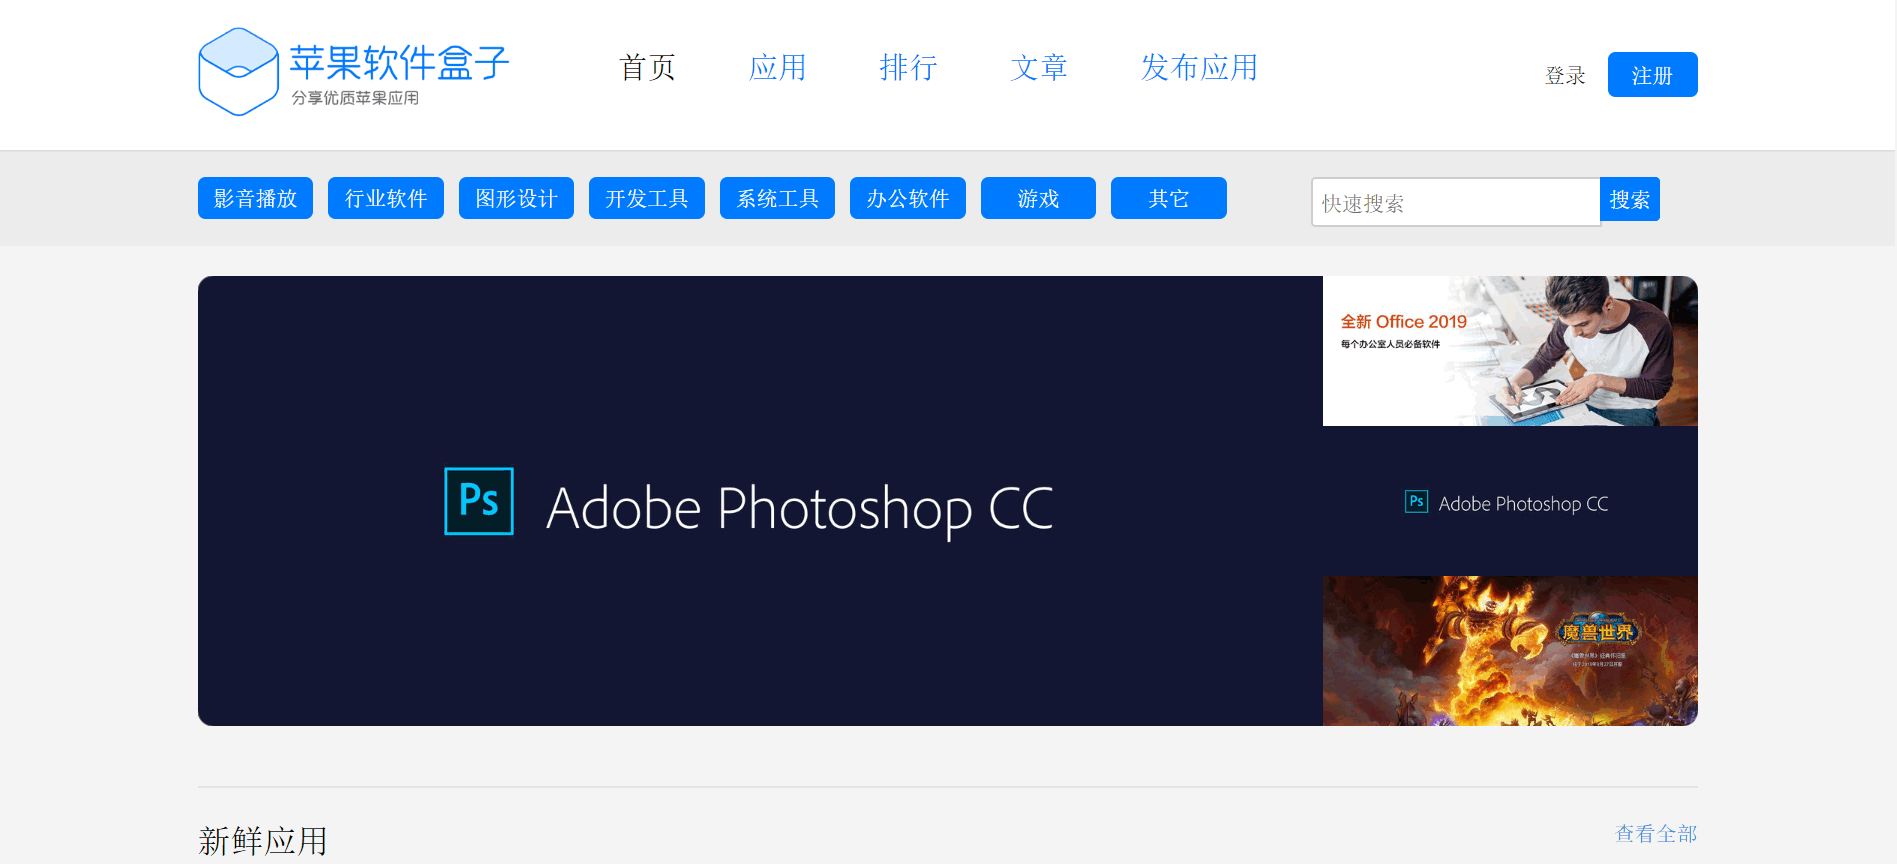Screen dimensions: 1897x864
Task: Open the 文章 section
Action: point(1039,68)
